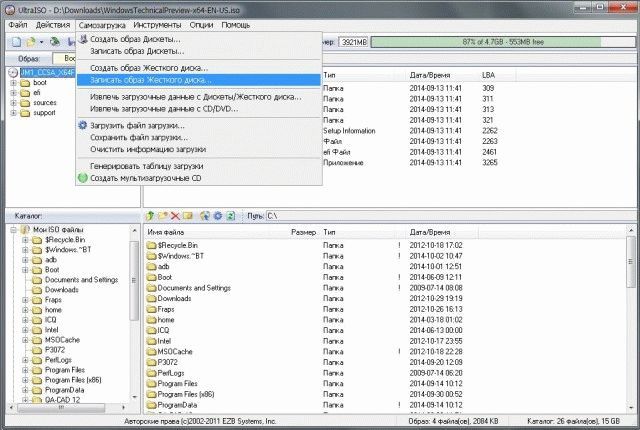Click green disc icon beside Создать мультизагрузочные CD
This screenshot has width=640, height=430.
click(x=83, y=178)
